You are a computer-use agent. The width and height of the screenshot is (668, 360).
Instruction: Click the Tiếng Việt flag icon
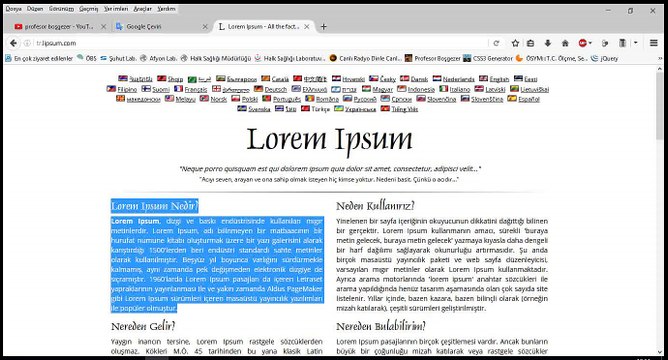click(385, 109)
